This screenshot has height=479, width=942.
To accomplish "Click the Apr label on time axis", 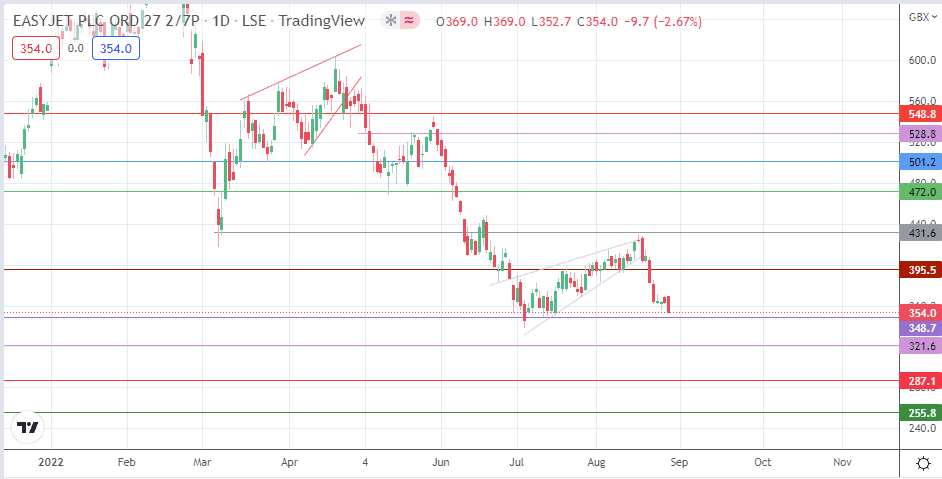I will 290,462.
